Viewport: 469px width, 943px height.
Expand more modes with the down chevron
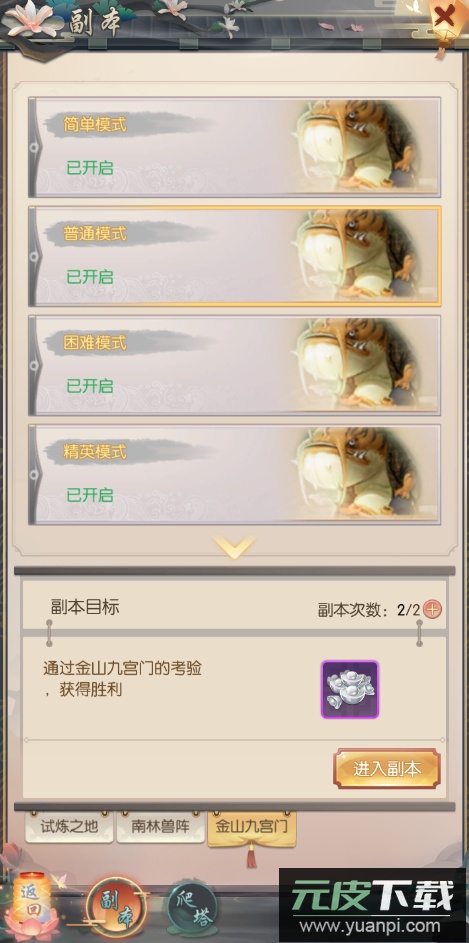point(234,547)
